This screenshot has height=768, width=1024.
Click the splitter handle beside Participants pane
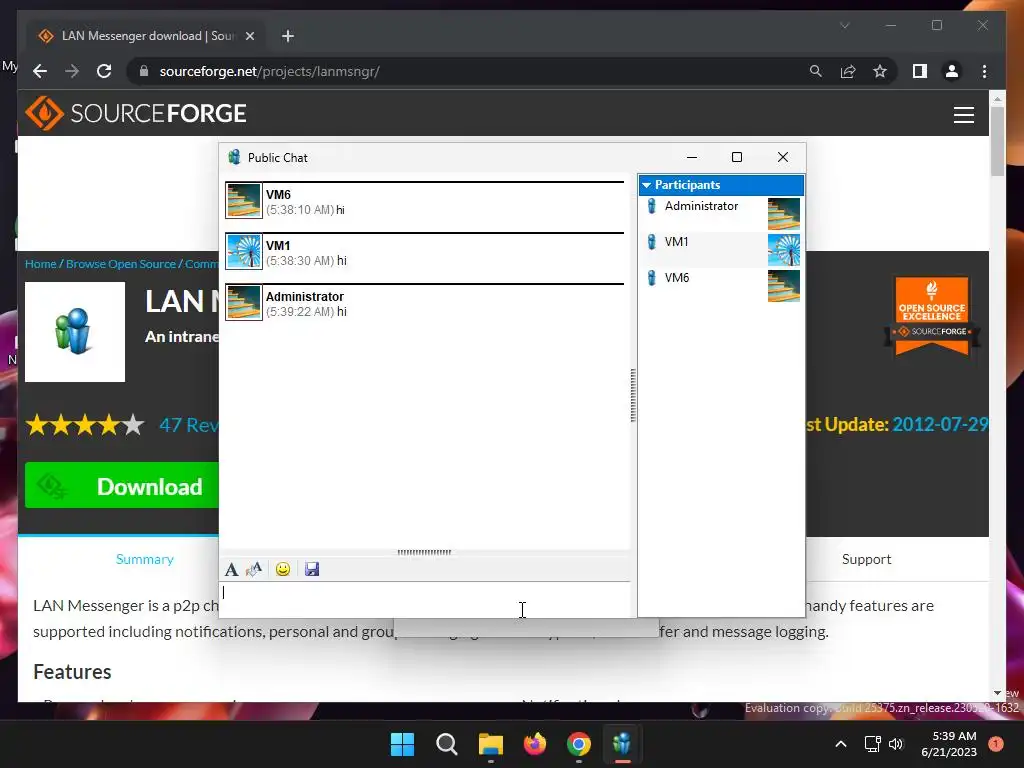click(633, 395)
